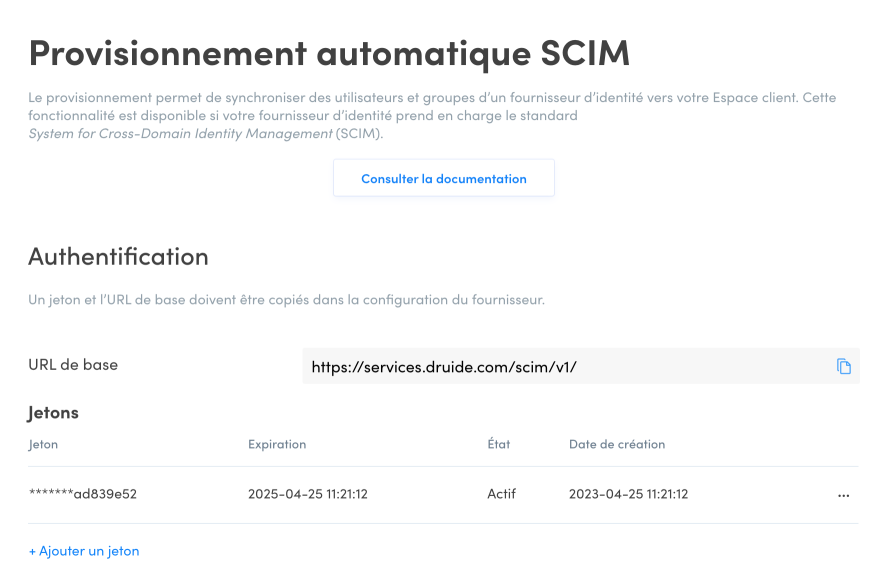Copy the base URL with the copy icon
The width and height of the screenshot is (896, 588).
point(843,366)
